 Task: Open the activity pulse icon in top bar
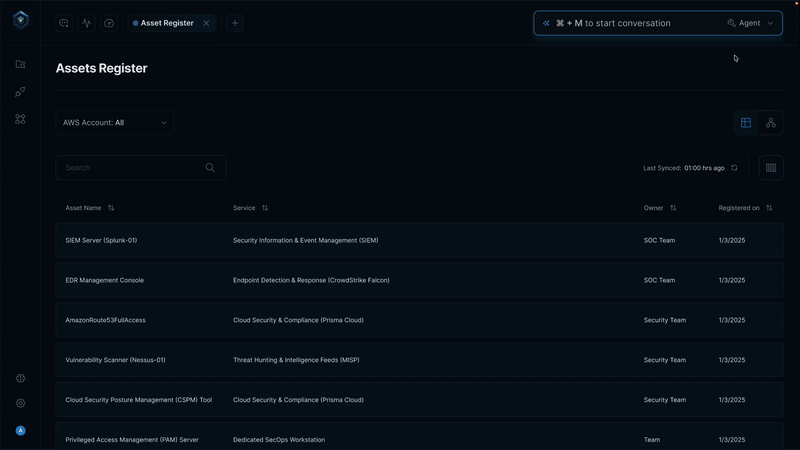pyautogui.click(x=87, y=23)
